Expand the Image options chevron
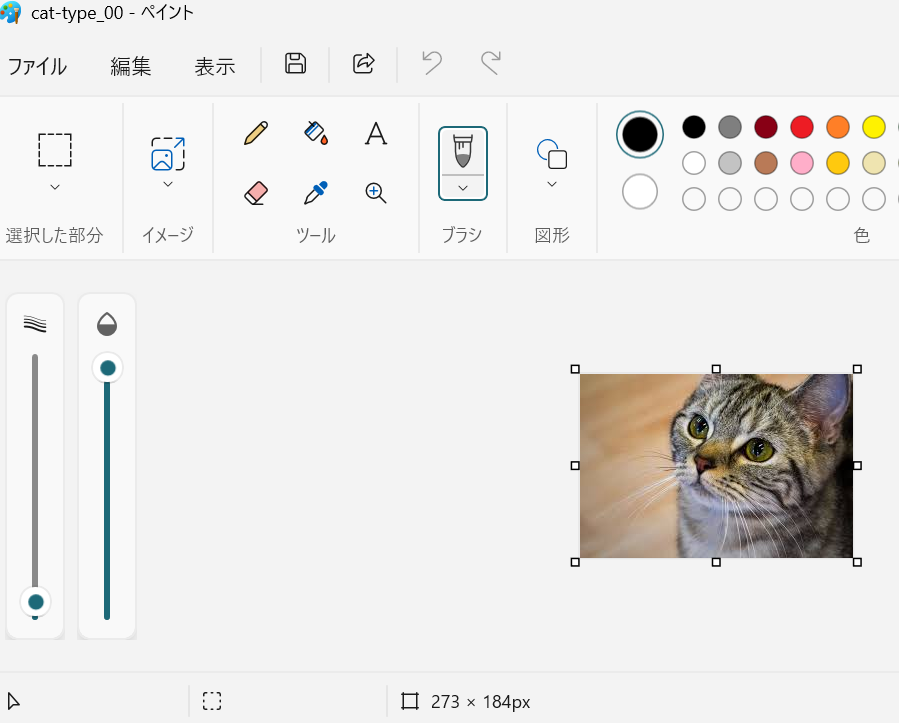The image size is (899, 723). point(168,184)
